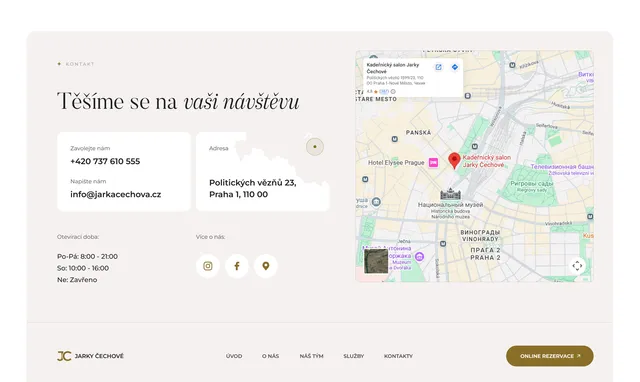Click the directions icon in map card
The height and width of the screenshot is (382, 640).
click(x=455, y=67)
